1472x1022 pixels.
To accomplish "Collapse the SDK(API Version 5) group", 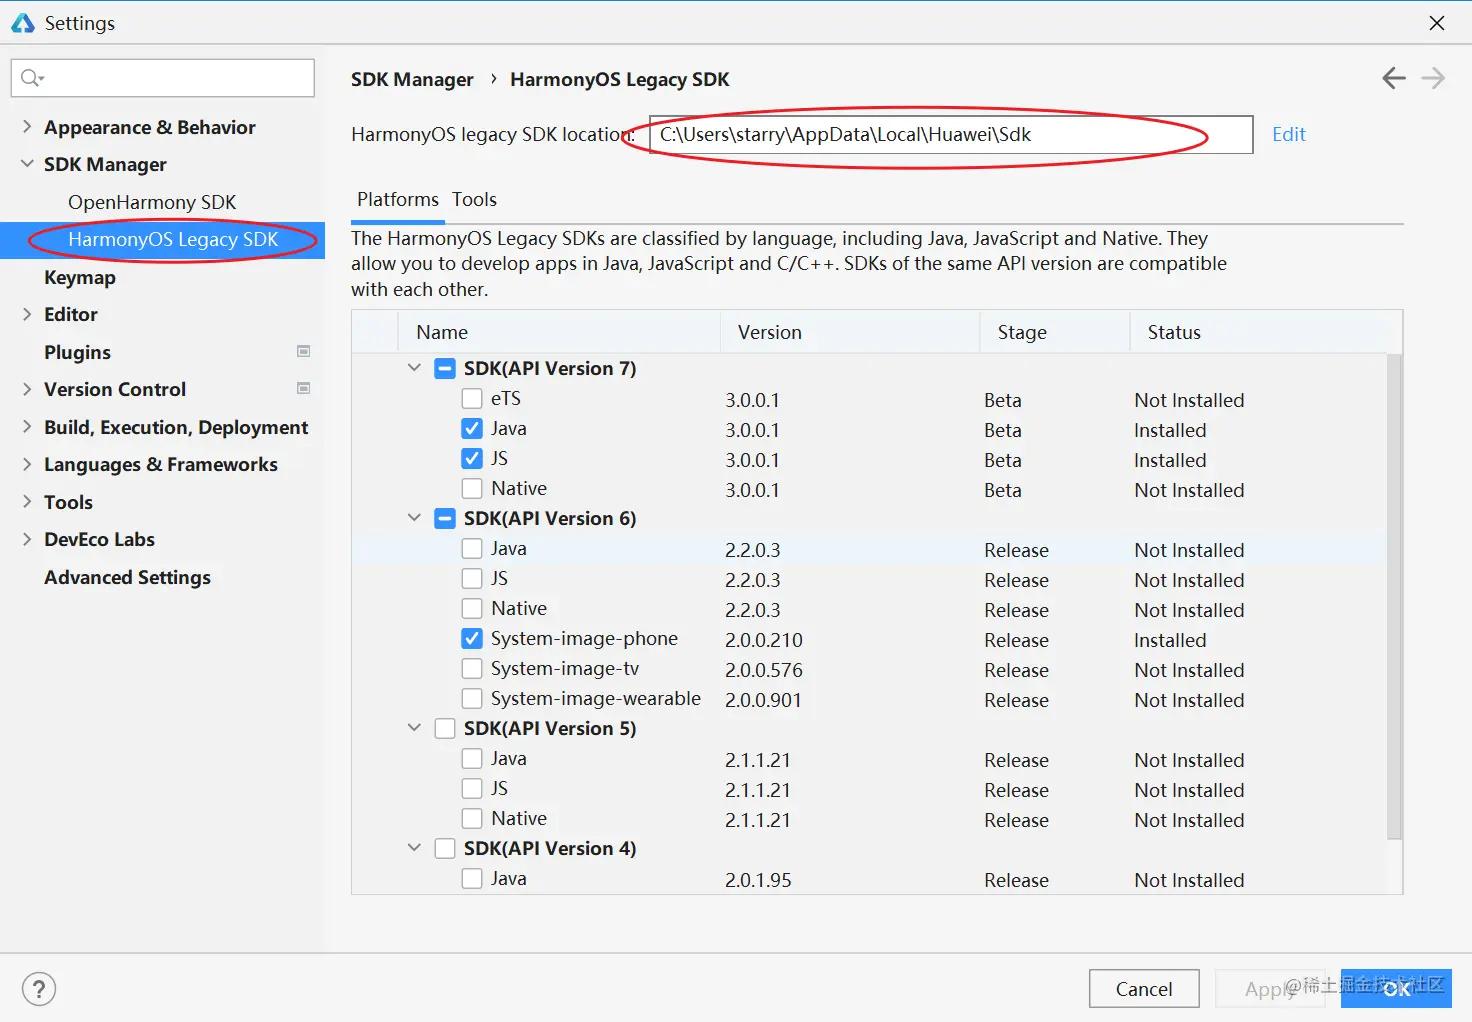I will coord(414,728).
